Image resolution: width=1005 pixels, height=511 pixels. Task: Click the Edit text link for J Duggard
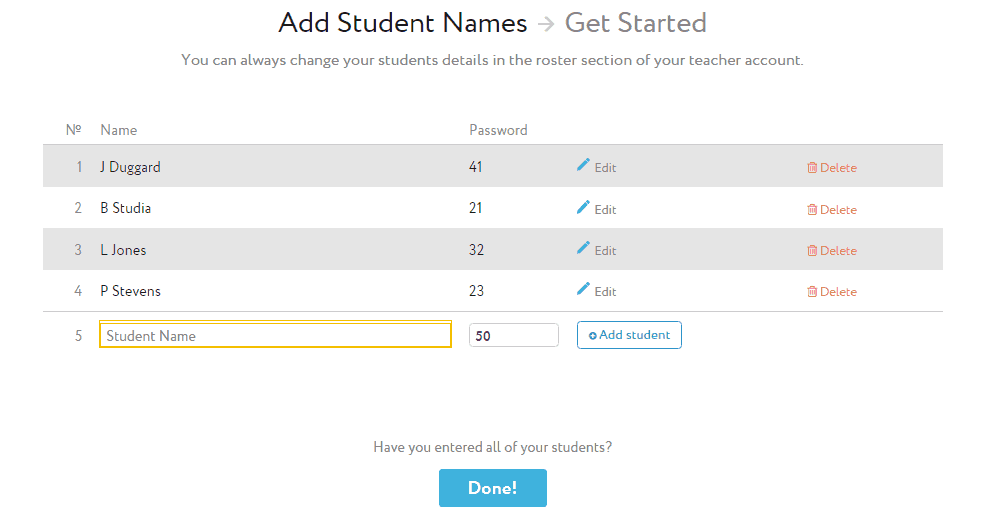click(x=605, y=168)
